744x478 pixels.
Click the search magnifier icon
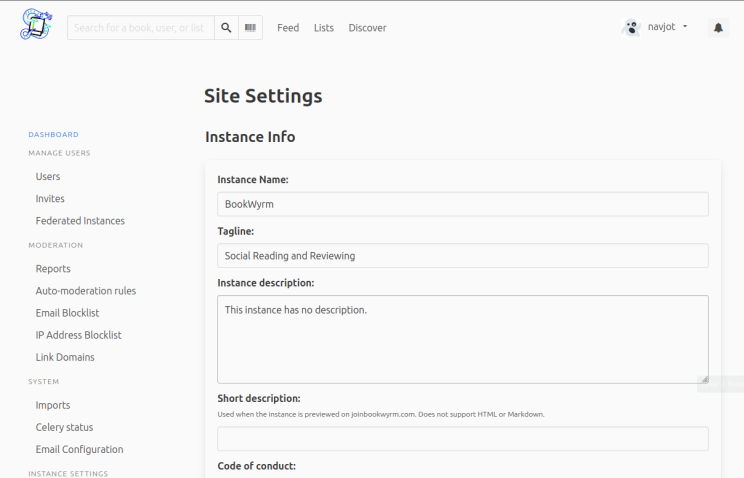click(x=226, y=28)
